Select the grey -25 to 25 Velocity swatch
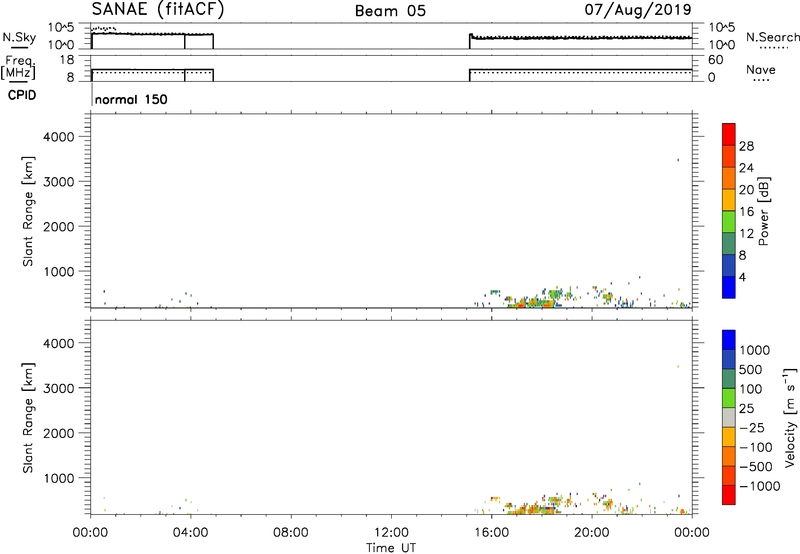The width and height of the screenshot is (800, 554). tap(729, 417)
